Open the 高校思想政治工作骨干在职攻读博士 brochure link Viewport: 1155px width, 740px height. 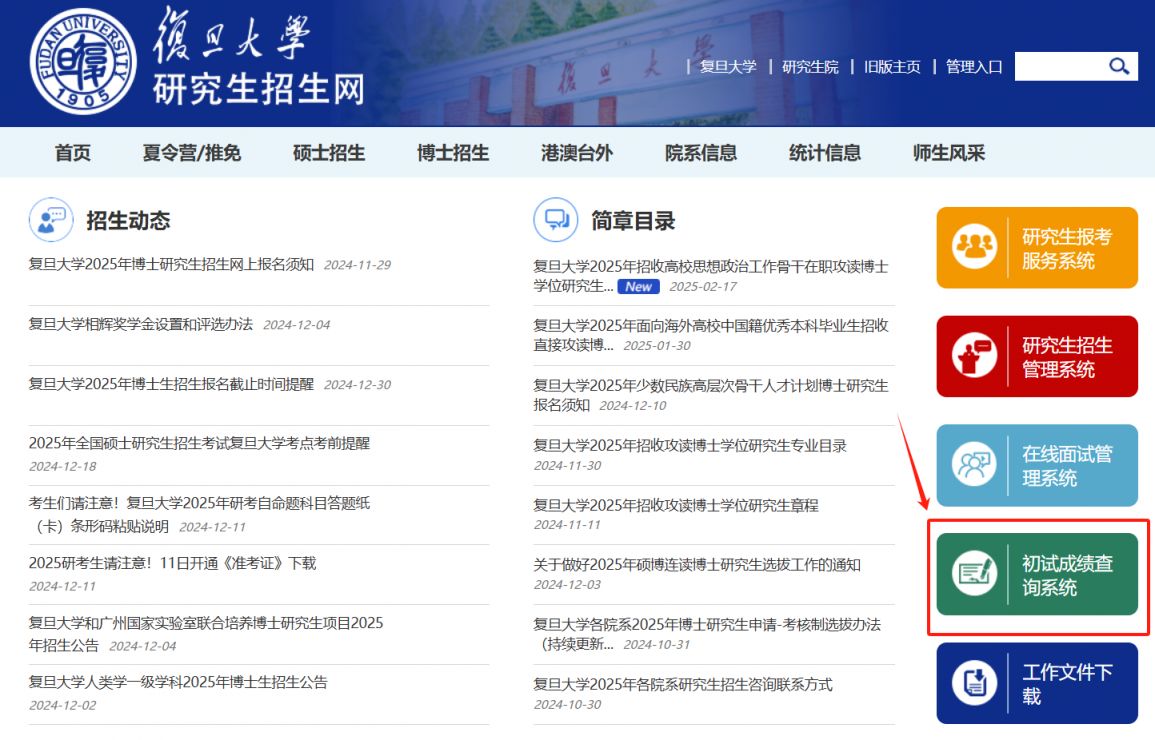tap(711, 276)
